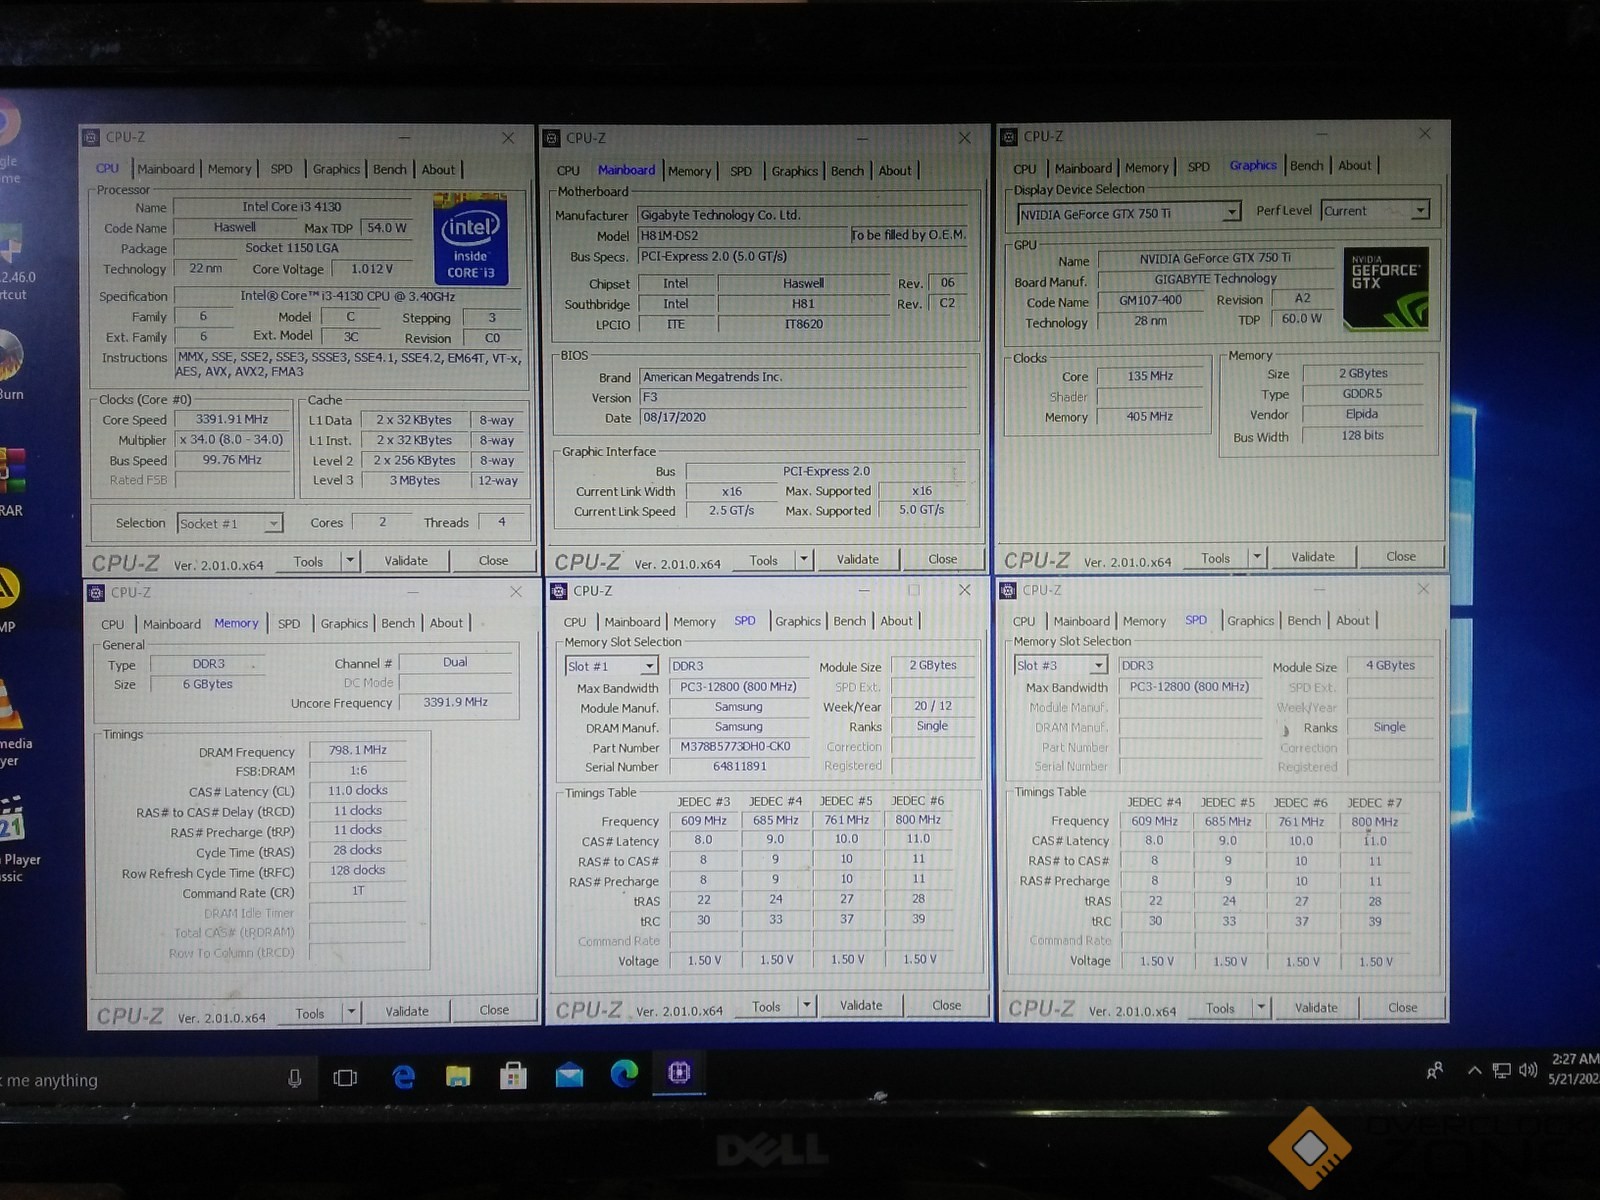The image size is (1600, 1200).
Task: Click CPU-Z title bar icon in Graphics window
Action: (x=1008, y=136)
